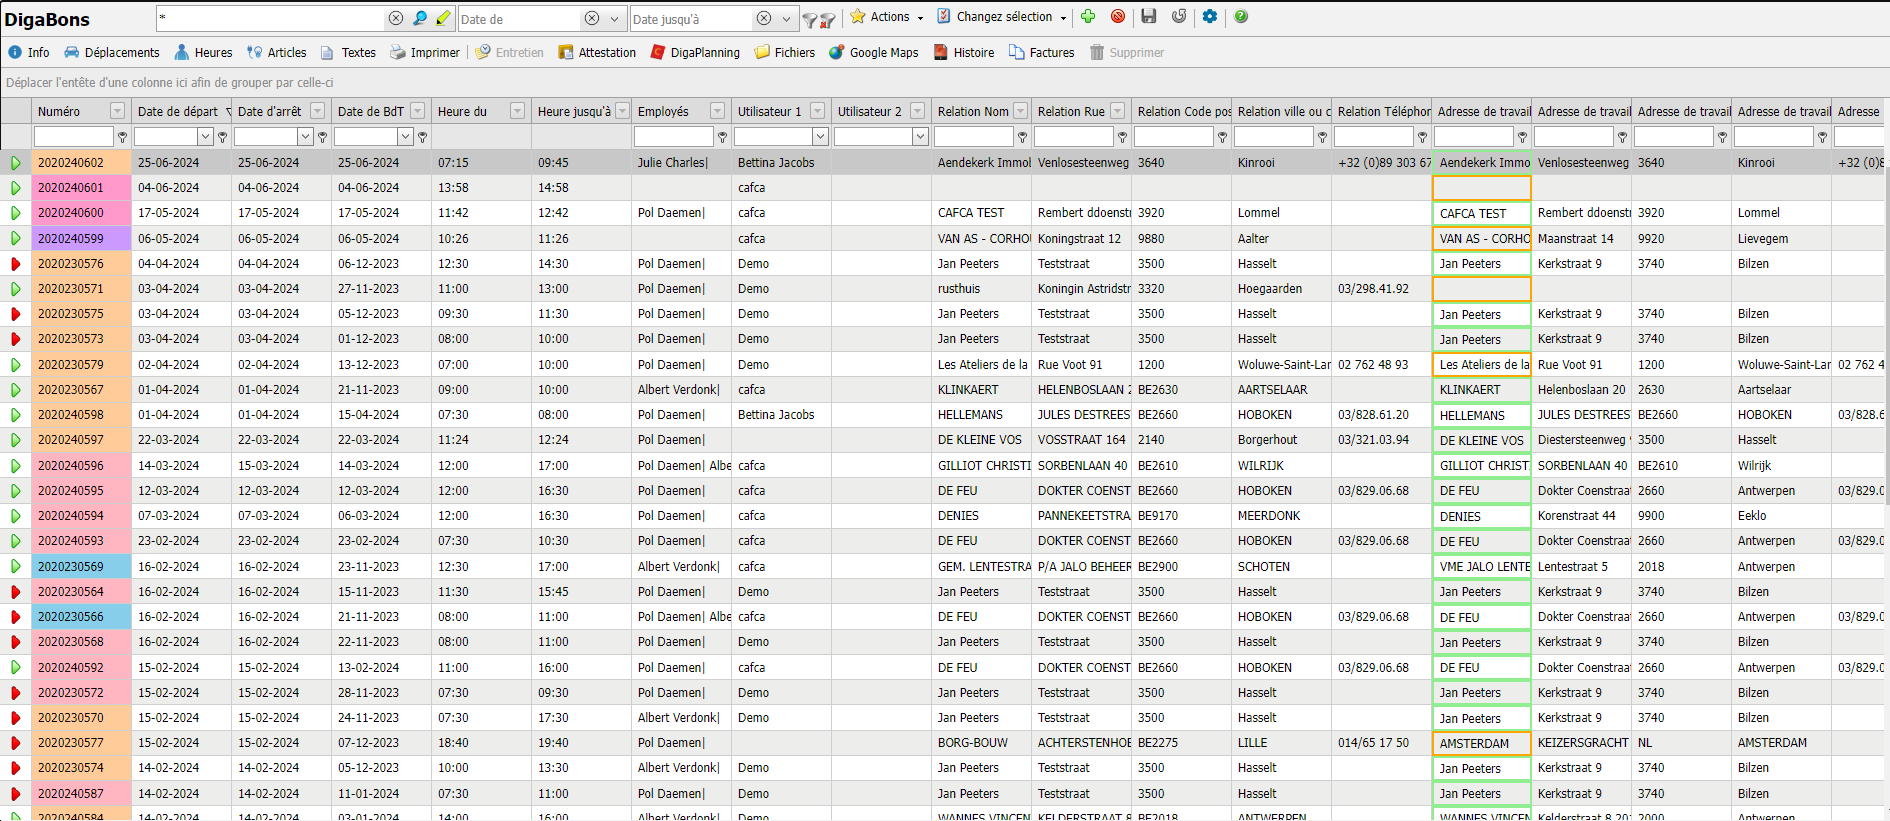1890x821 pixels.
Task: Open Textes from the toolbar
Action: pyautogui.click(x=348, y=53)
